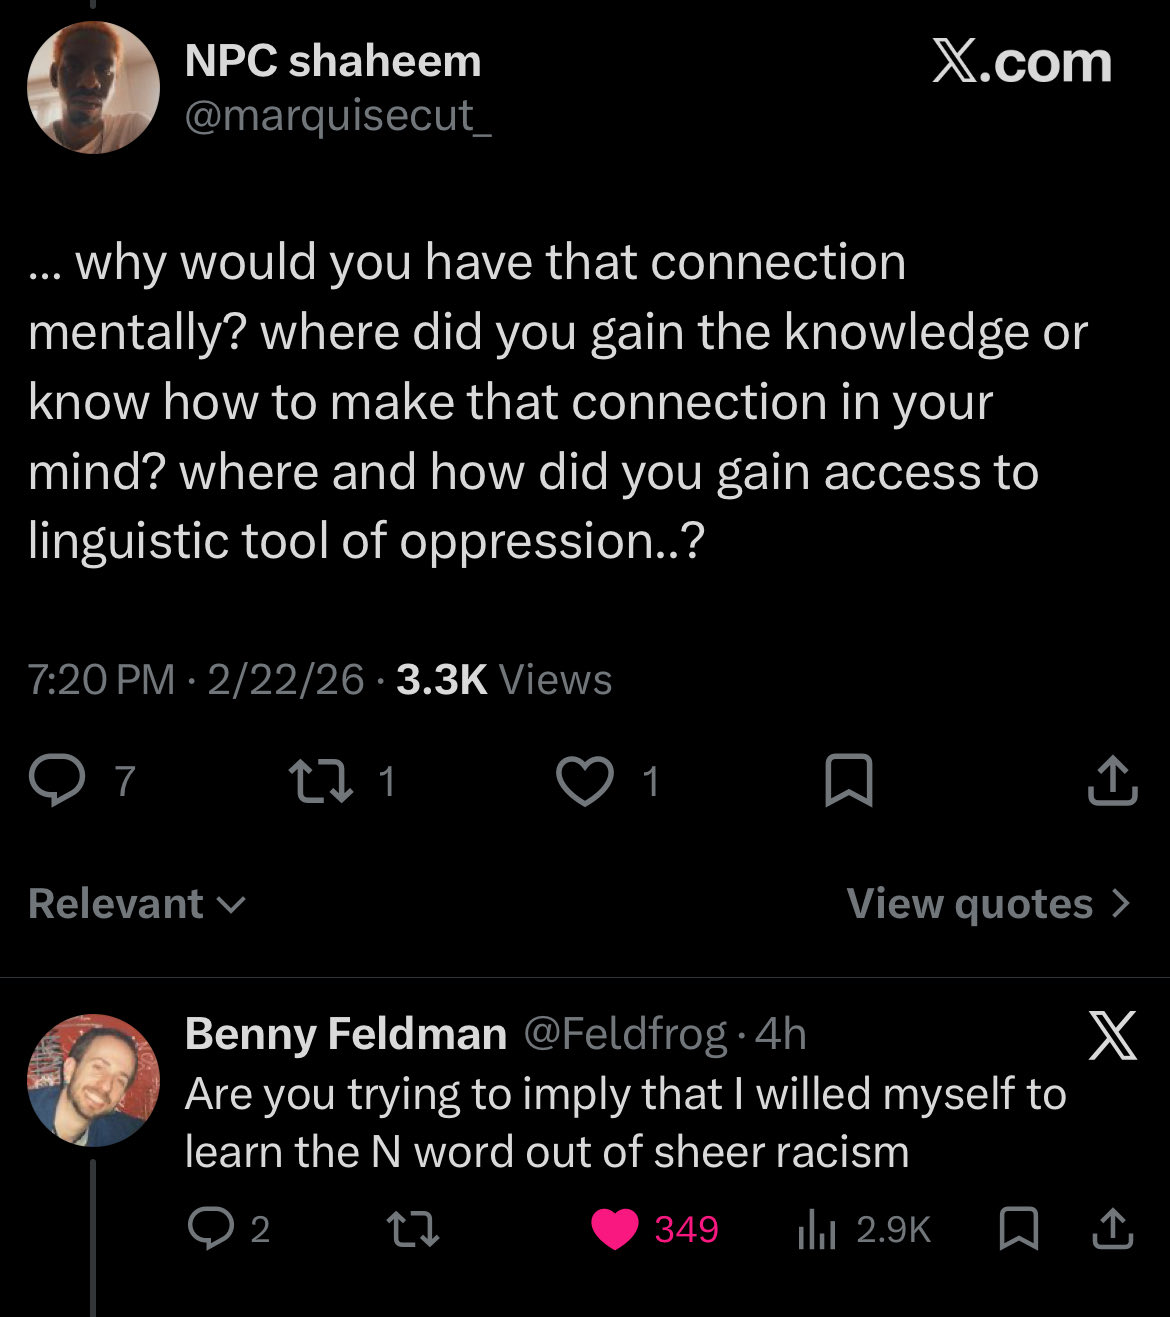The width and height of the screenshot is (1170, 1317).
Task: Expand the Relevant sort dropdown
Action: coord(137,904)
